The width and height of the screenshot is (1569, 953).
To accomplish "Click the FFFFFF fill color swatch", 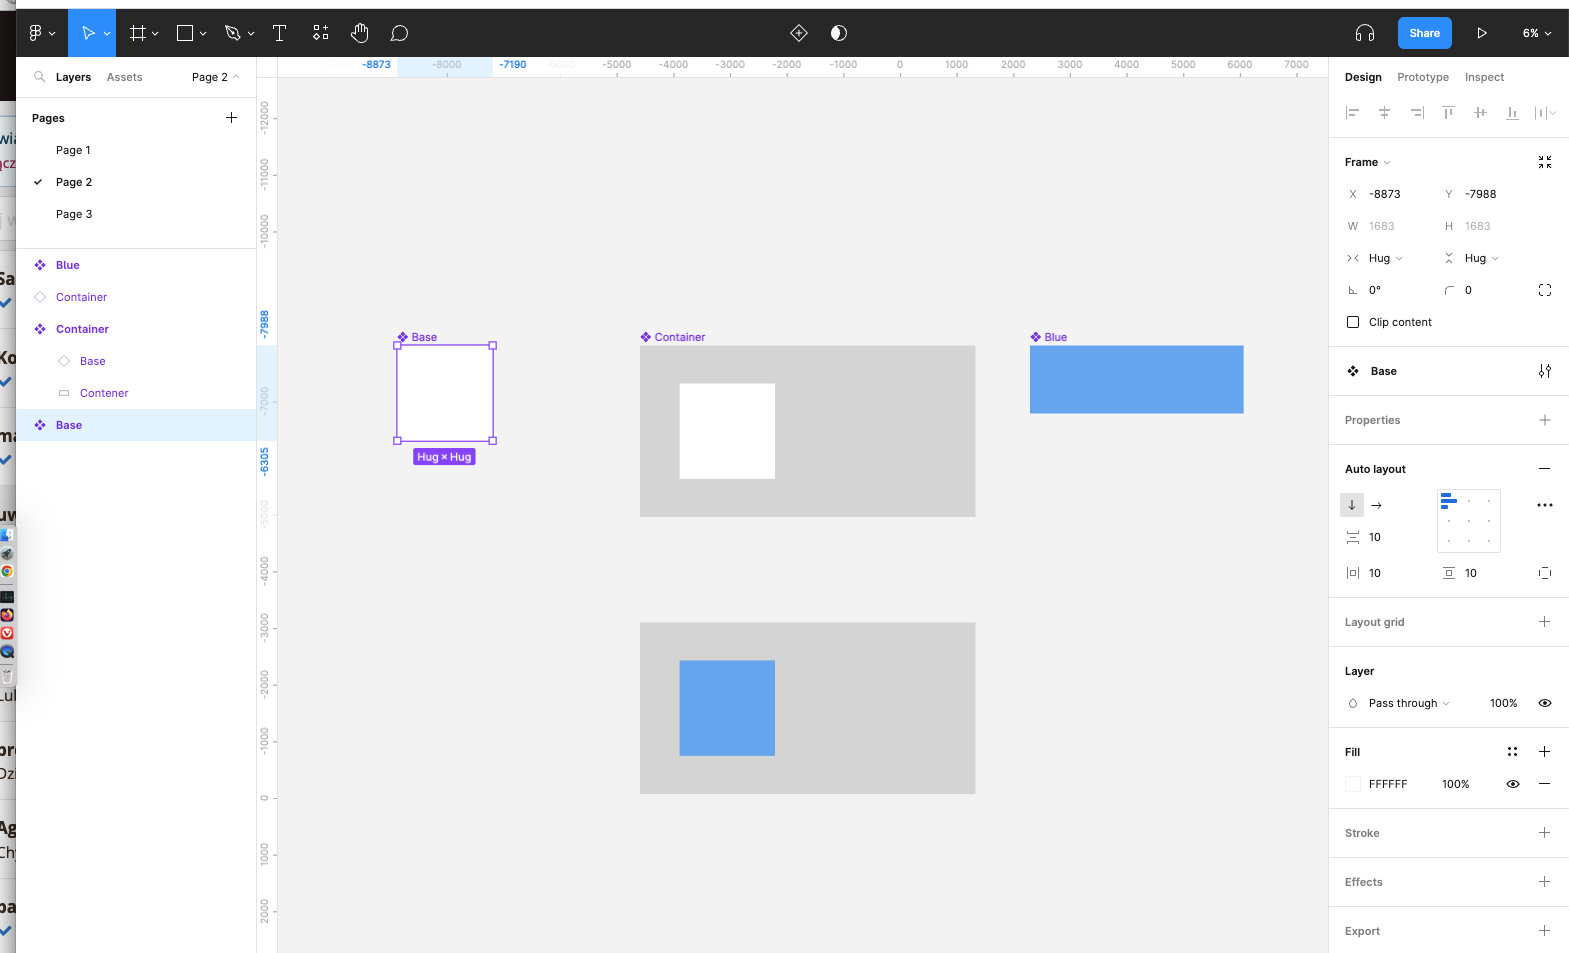I will coord(1353,784).
